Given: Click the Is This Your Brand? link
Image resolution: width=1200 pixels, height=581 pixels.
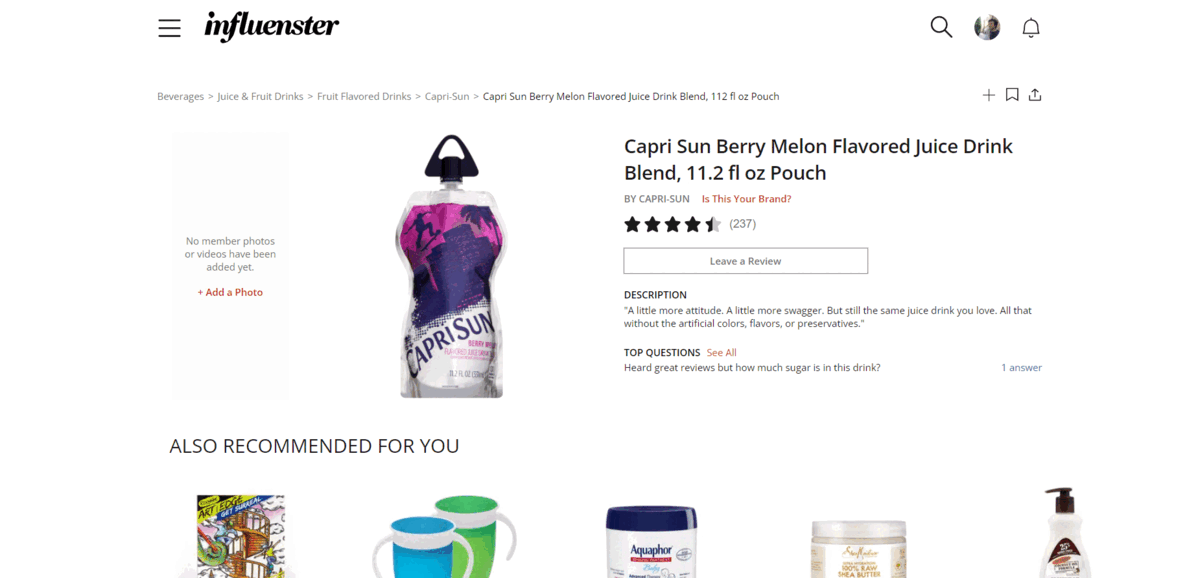Looking at the screenshot, I should [x=746, y=199].
